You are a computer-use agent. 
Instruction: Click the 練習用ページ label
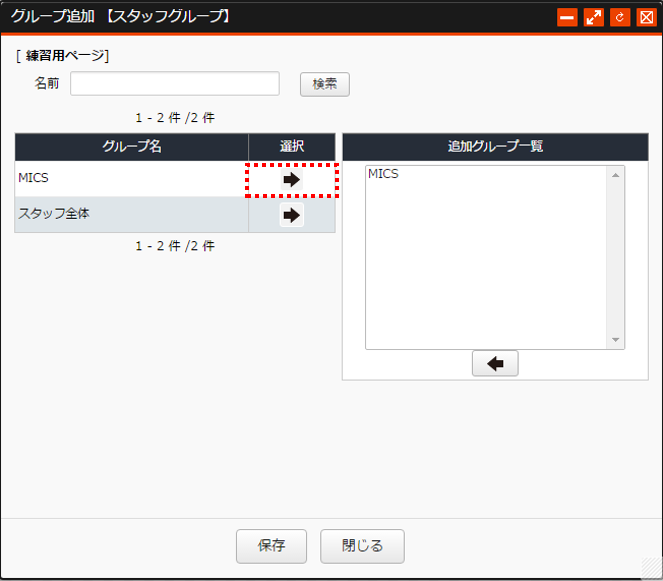[x=63, y=55]
